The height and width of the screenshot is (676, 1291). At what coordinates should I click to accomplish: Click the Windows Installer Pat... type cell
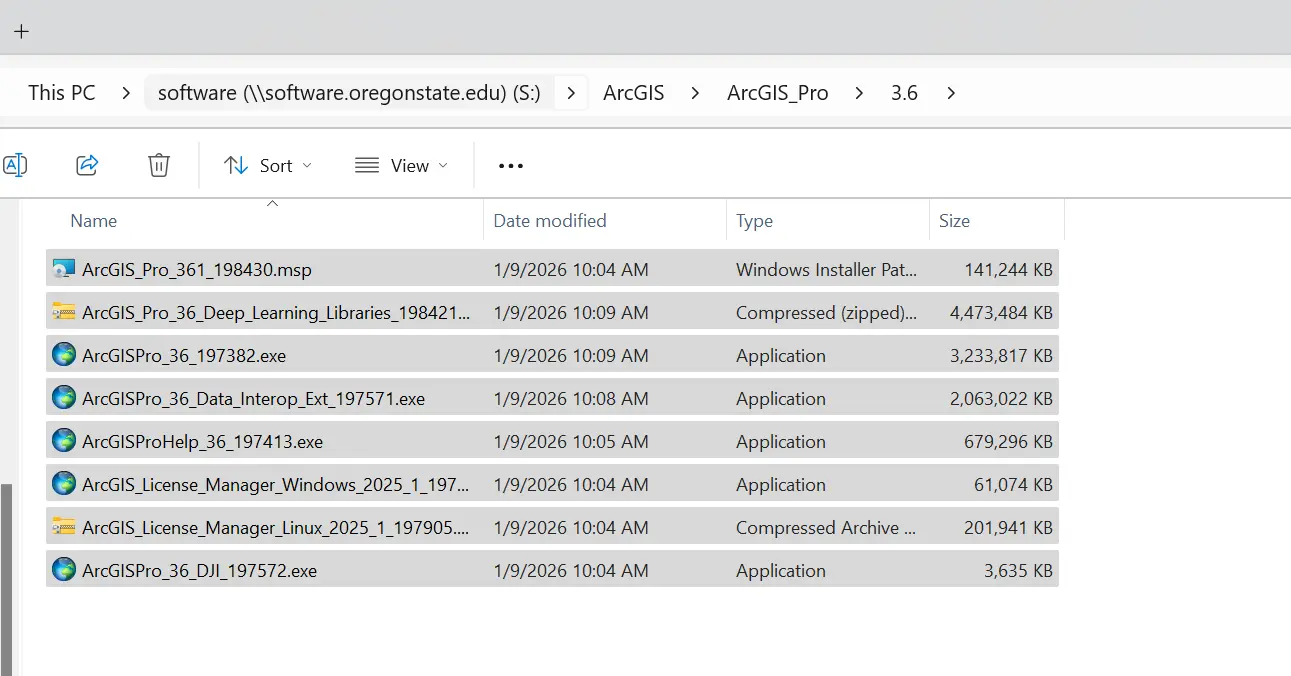(x=826, y=269)
